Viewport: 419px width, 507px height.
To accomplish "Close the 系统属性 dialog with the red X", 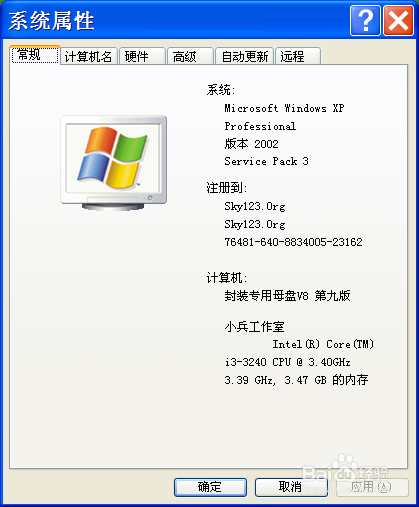I will 398,21.
